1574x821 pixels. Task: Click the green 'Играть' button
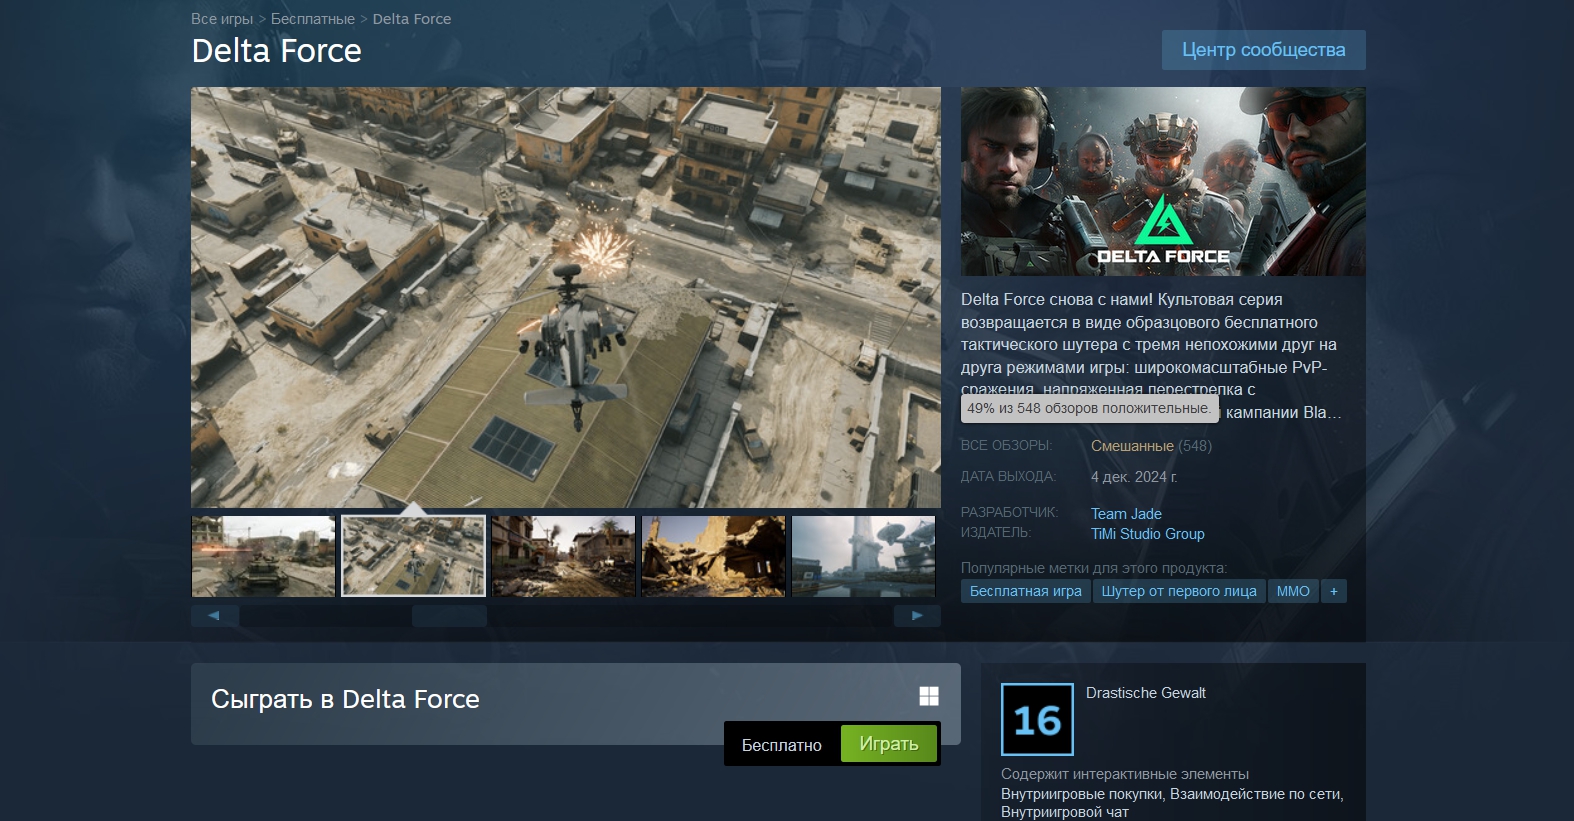(x=889, y=744)
